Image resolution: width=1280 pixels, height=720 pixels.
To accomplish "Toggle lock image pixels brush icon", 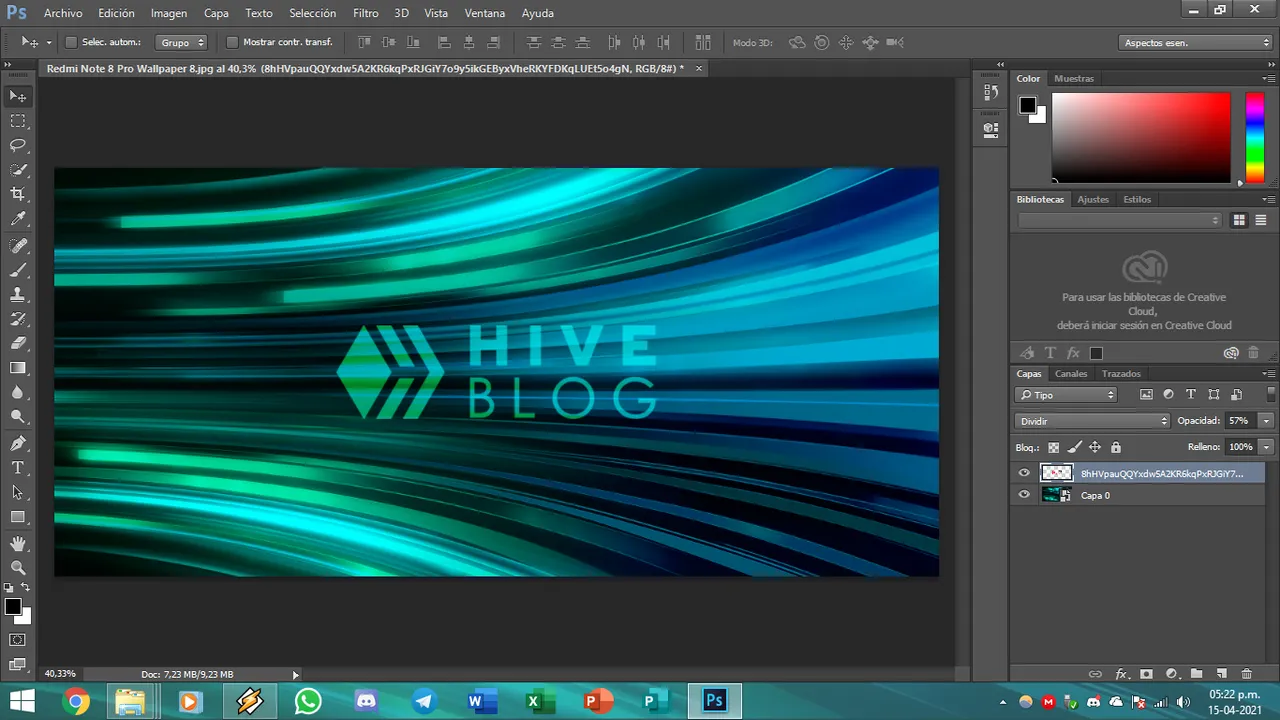I will pos(1075,448).
